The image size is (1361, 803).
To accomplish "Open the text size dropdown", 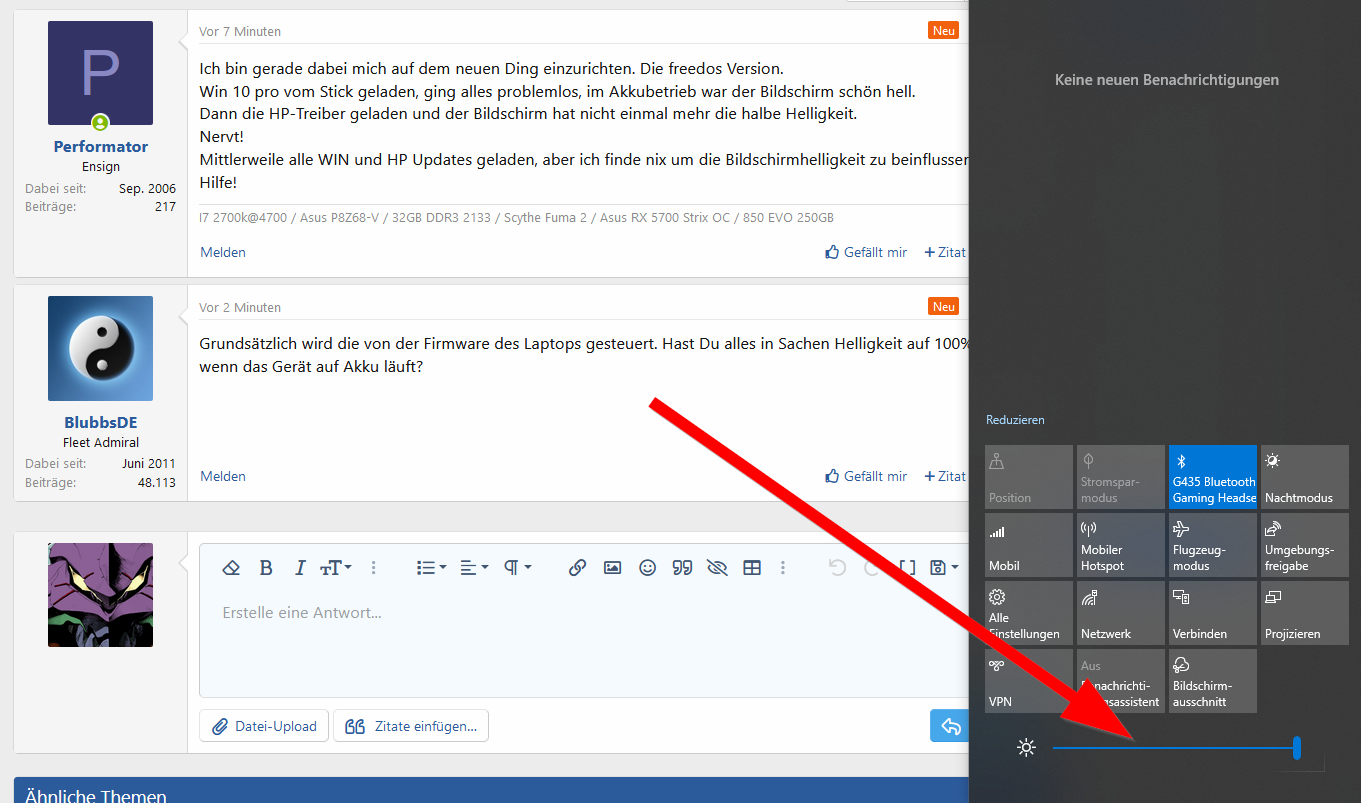I will point(336,567).
